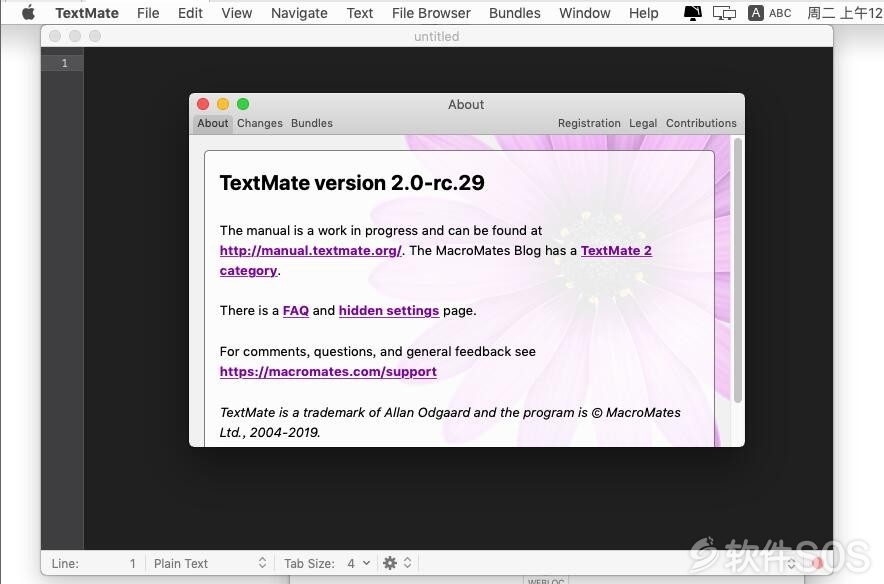Open the Plain Text language dropdown
This screenshot has width=884, height=584.
(210, 563)
